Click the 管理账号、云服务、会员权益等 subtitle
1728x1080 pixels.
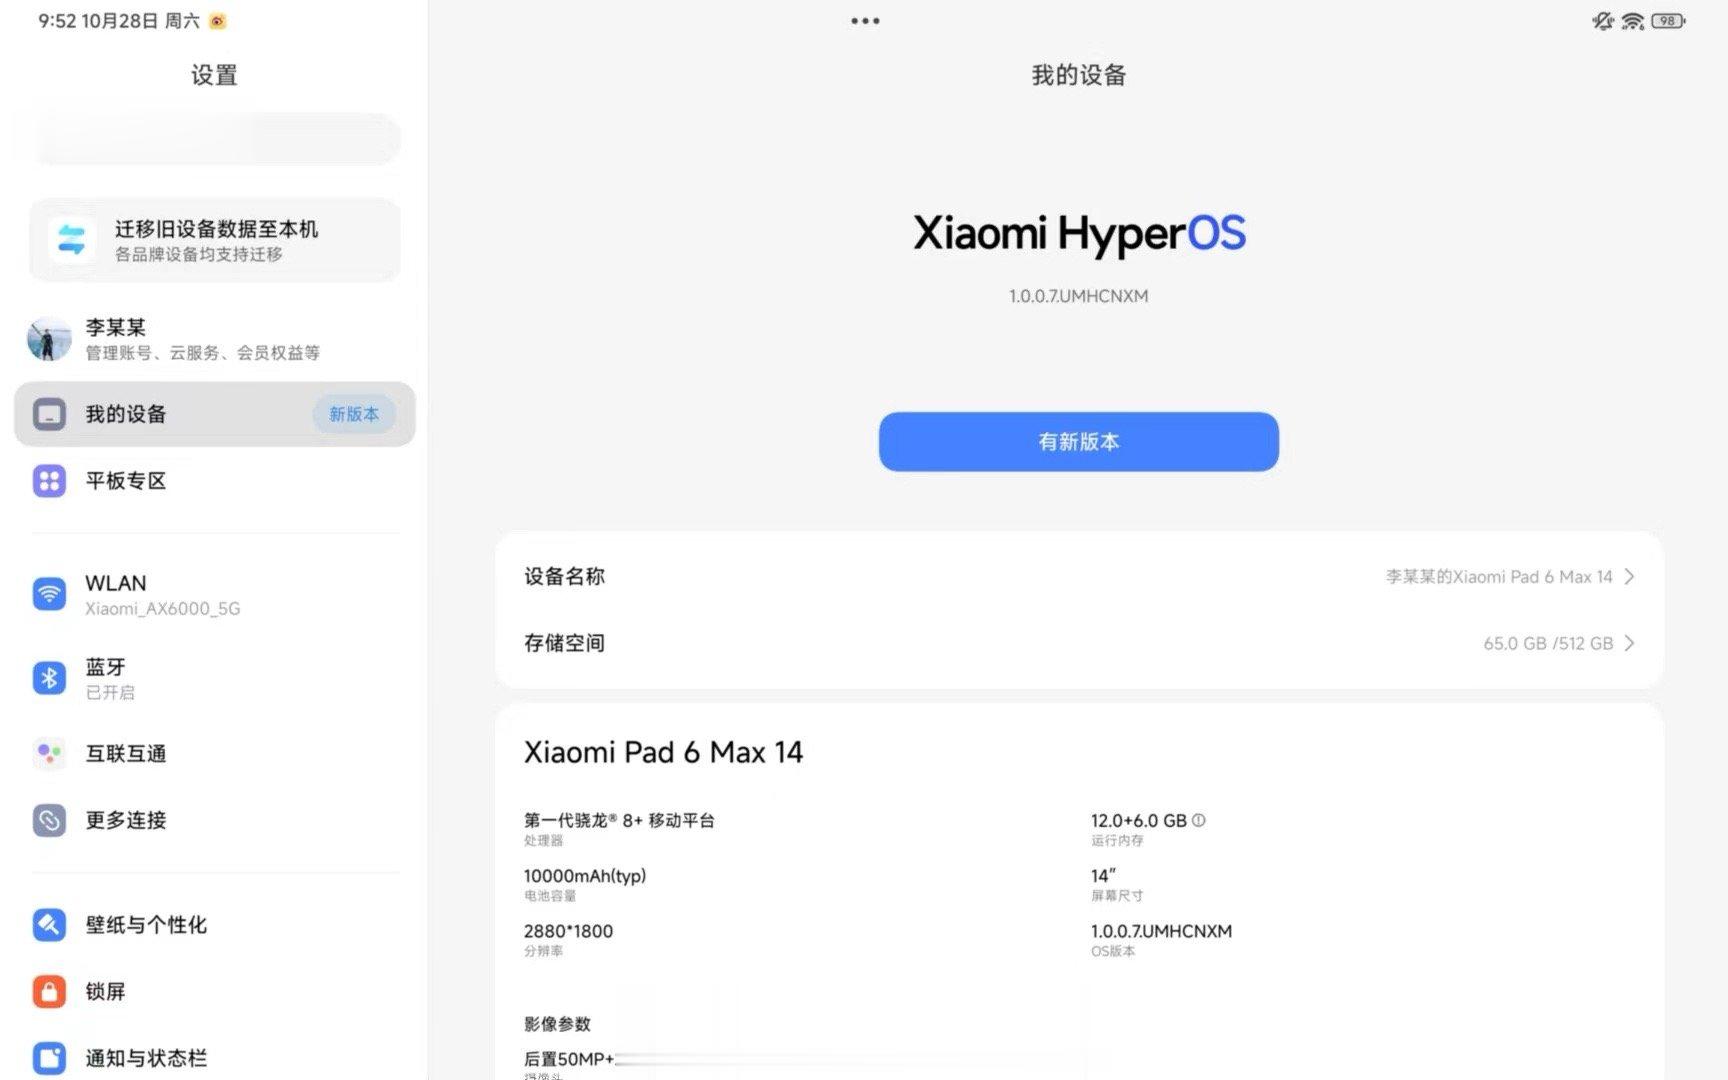203,353
